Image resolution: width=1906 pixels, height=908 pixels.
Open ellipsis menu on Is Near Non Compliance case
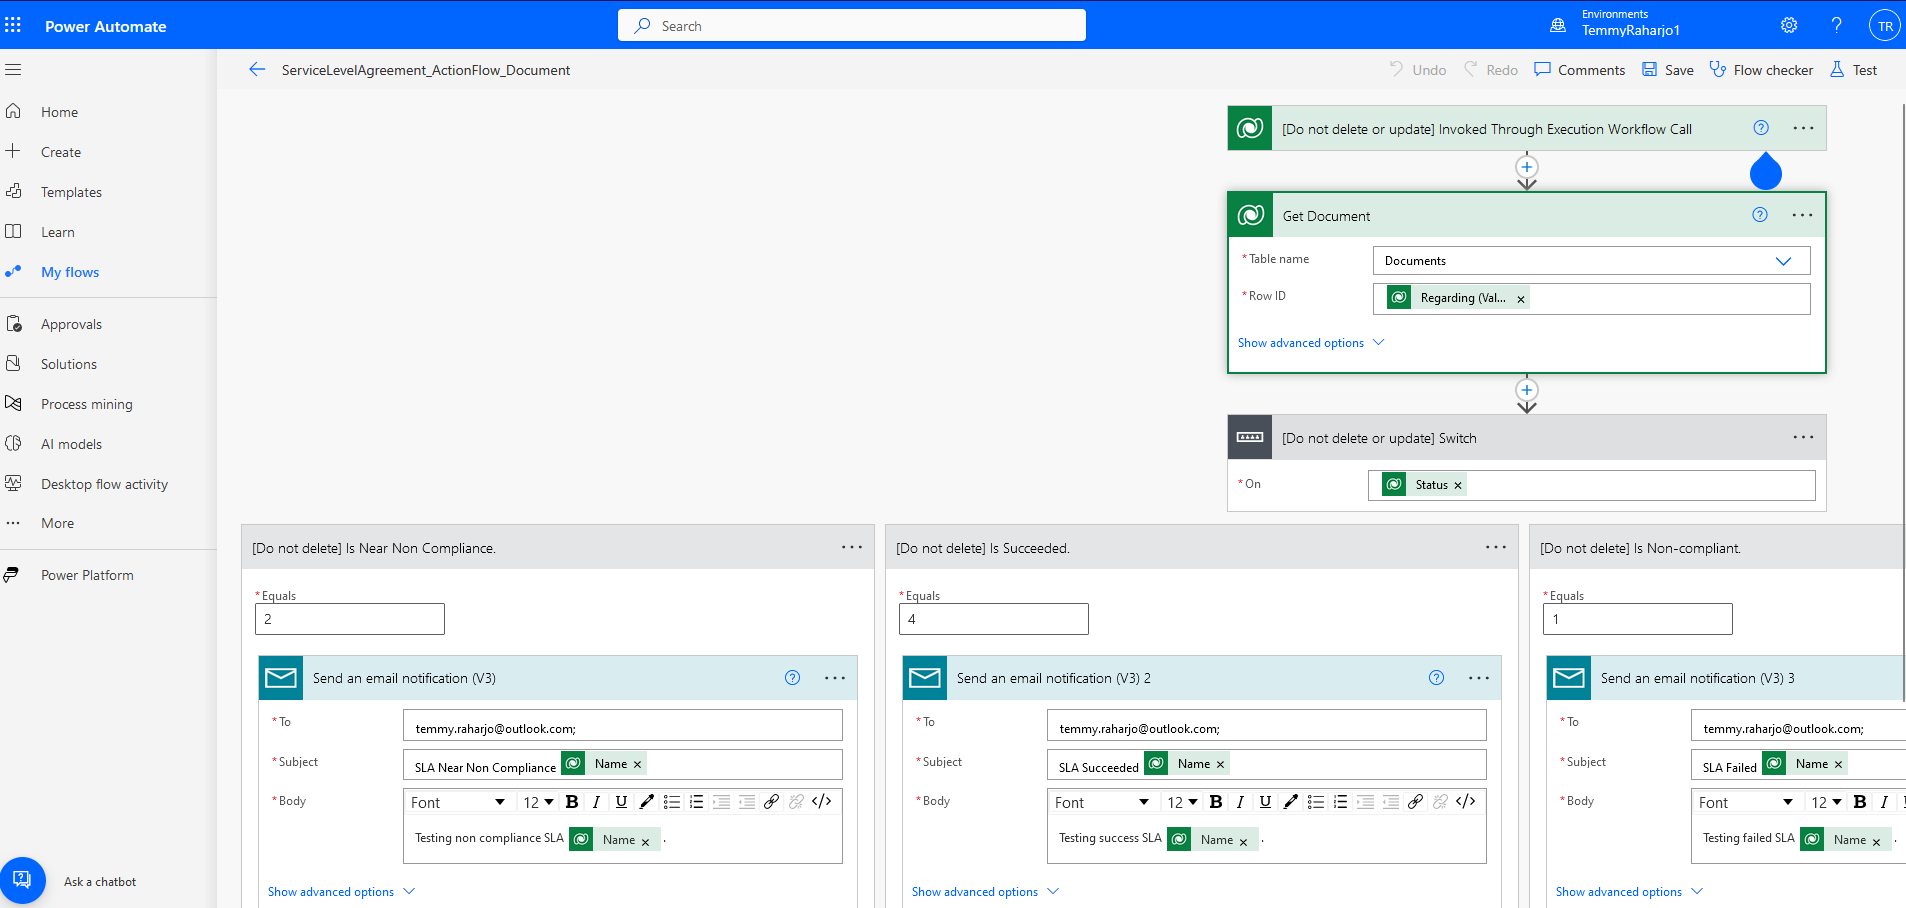(x=851, y=547)
